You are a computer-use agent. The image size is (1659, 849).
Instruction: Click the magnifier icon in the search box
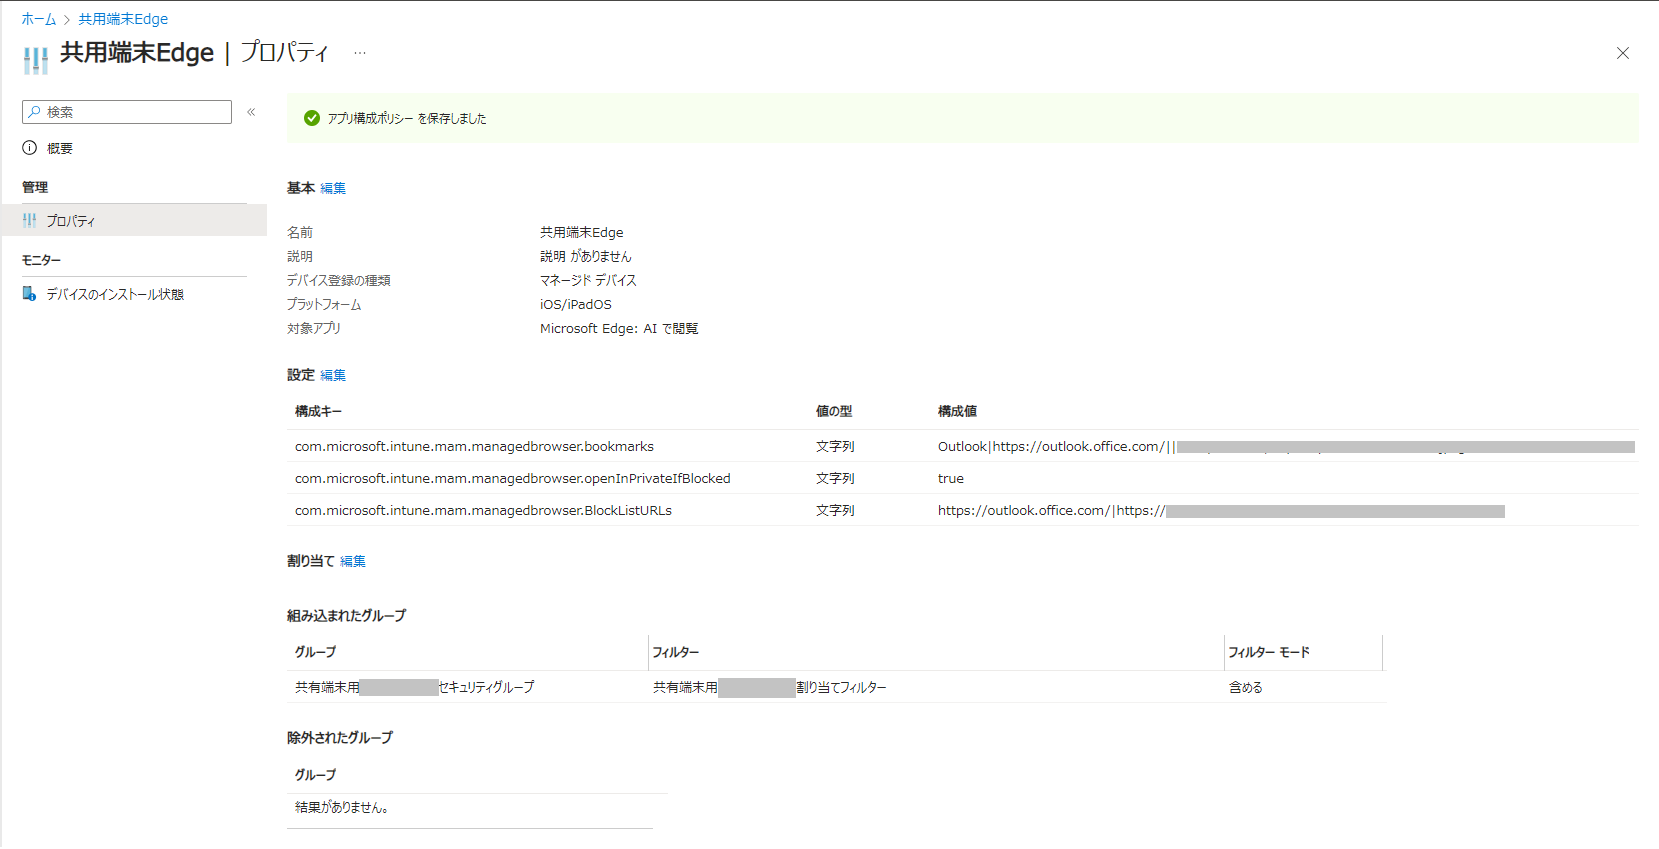pos(34,112)
